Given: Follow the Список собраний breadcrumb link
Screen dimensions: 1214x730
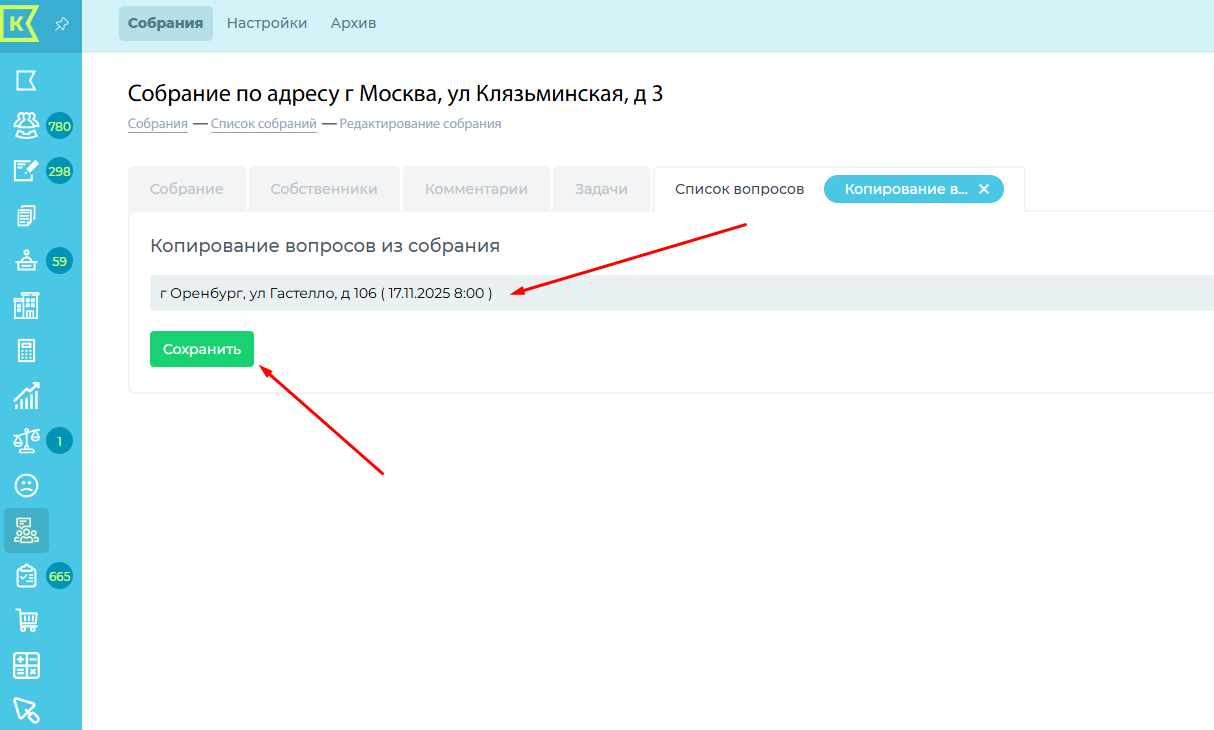Looking at the screenshot, I should [263, 124].
